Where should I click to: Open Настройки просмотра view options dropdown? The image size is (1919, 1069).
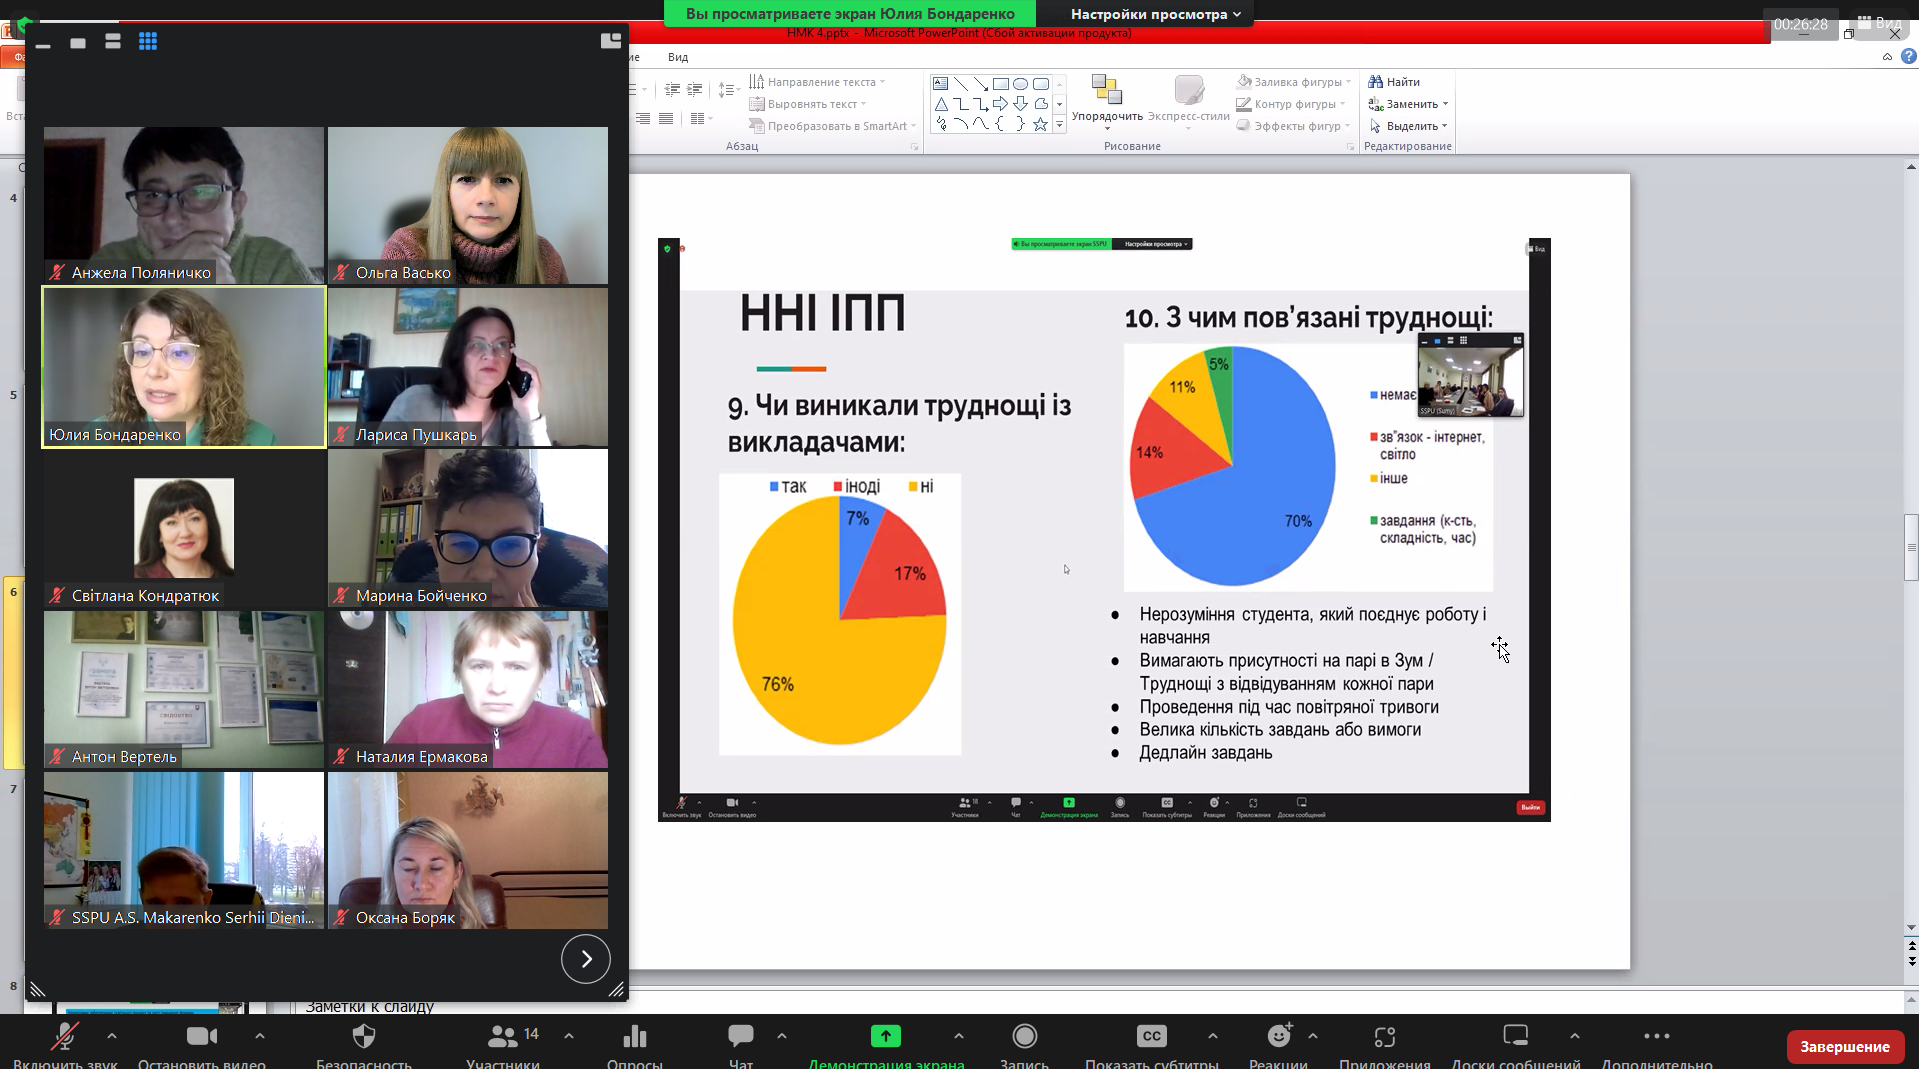1155,14
